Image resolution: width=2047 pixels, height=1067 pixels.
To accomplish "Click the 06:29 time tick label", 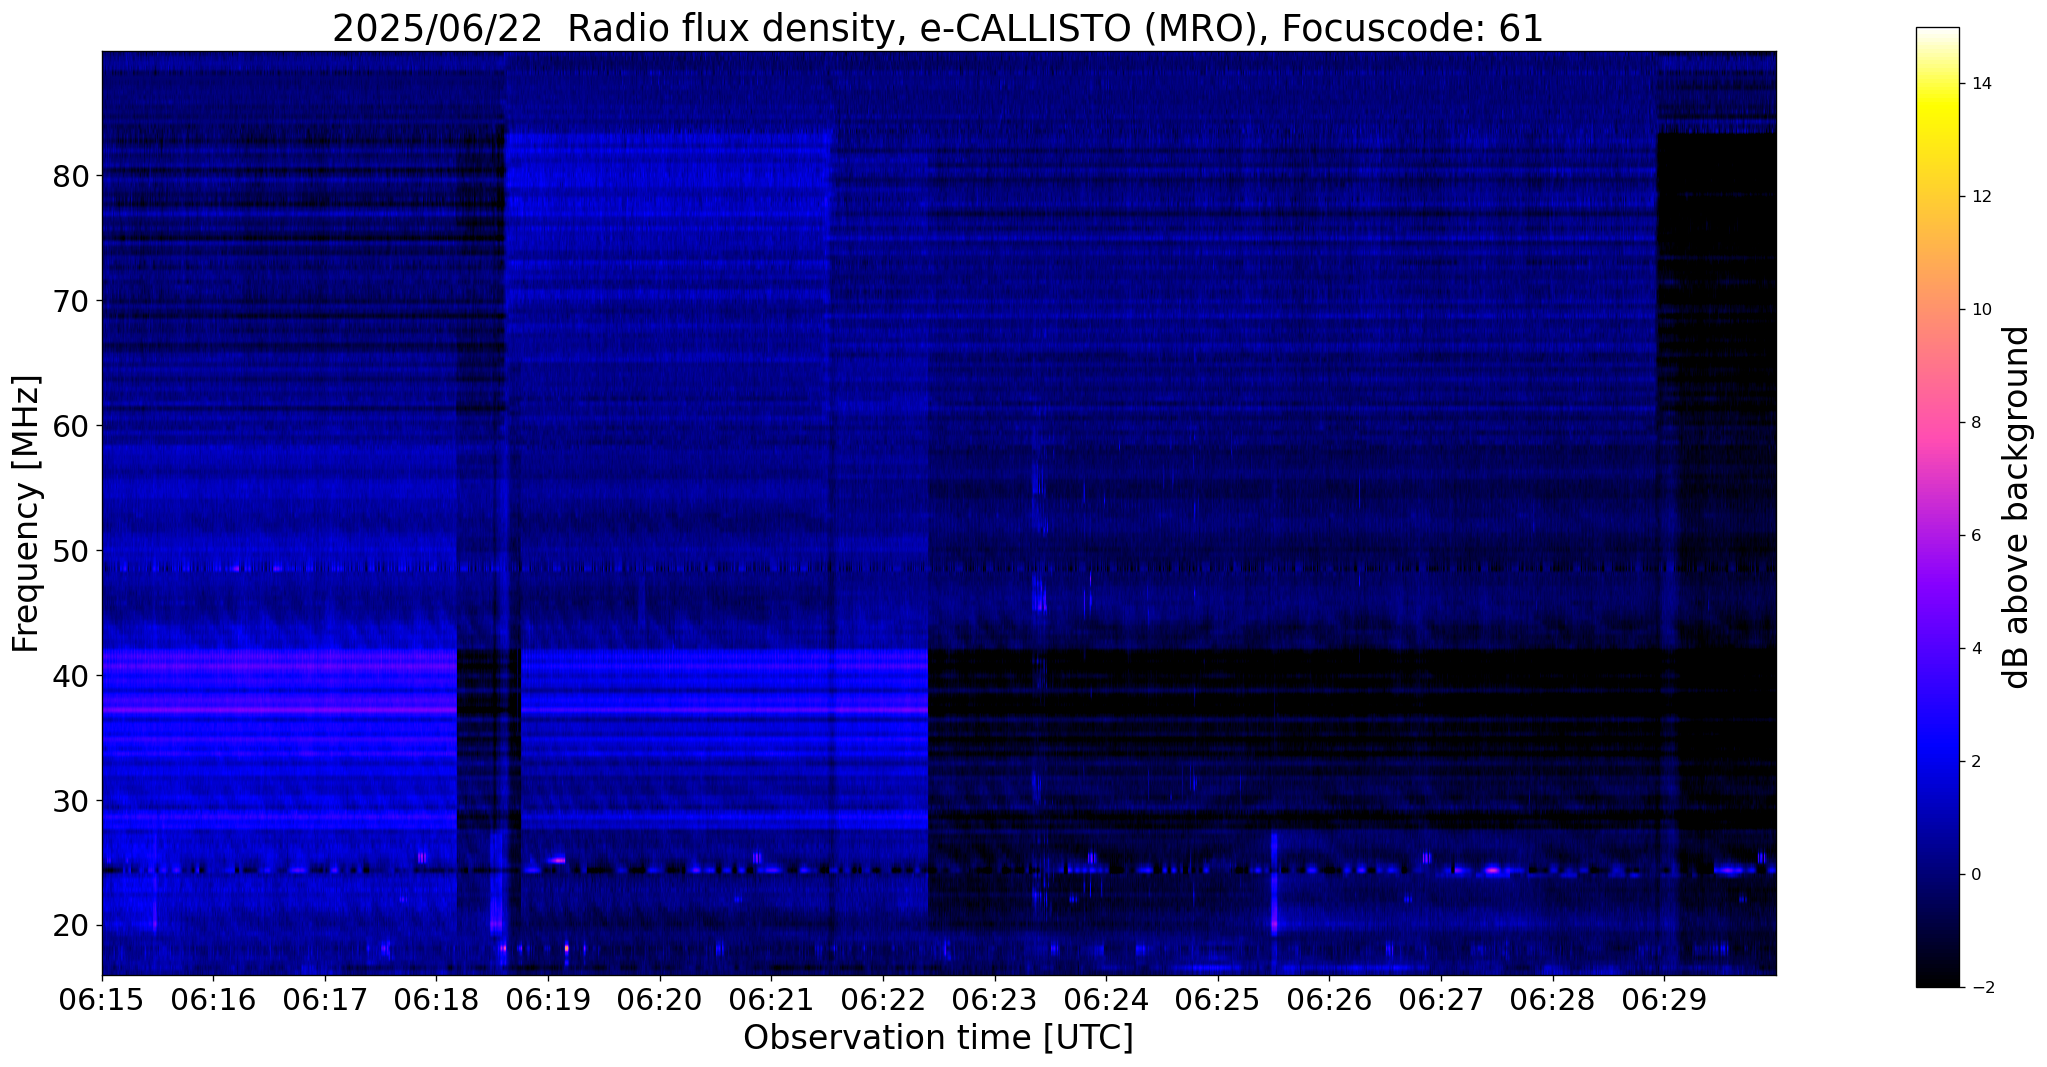I will point(1664,999).
